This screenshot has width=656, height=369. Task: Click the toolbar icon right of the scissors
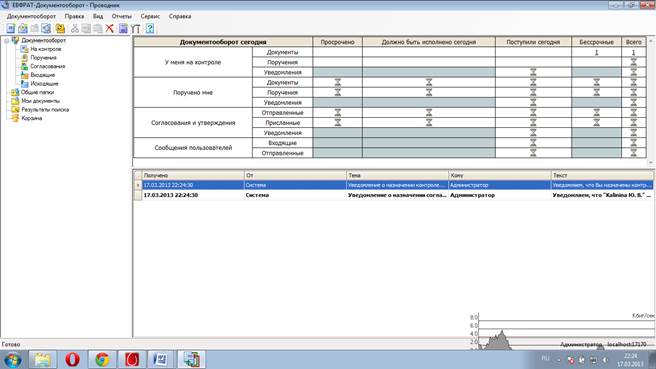[x=86, y=28]
